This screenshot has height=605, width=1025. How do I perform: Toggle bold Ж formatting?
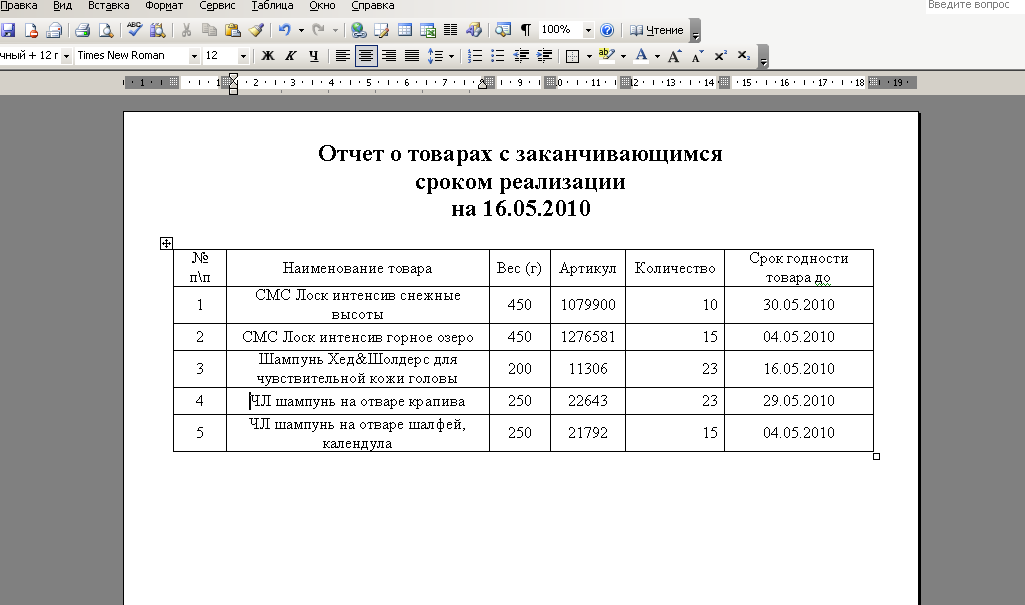point(267,56)
